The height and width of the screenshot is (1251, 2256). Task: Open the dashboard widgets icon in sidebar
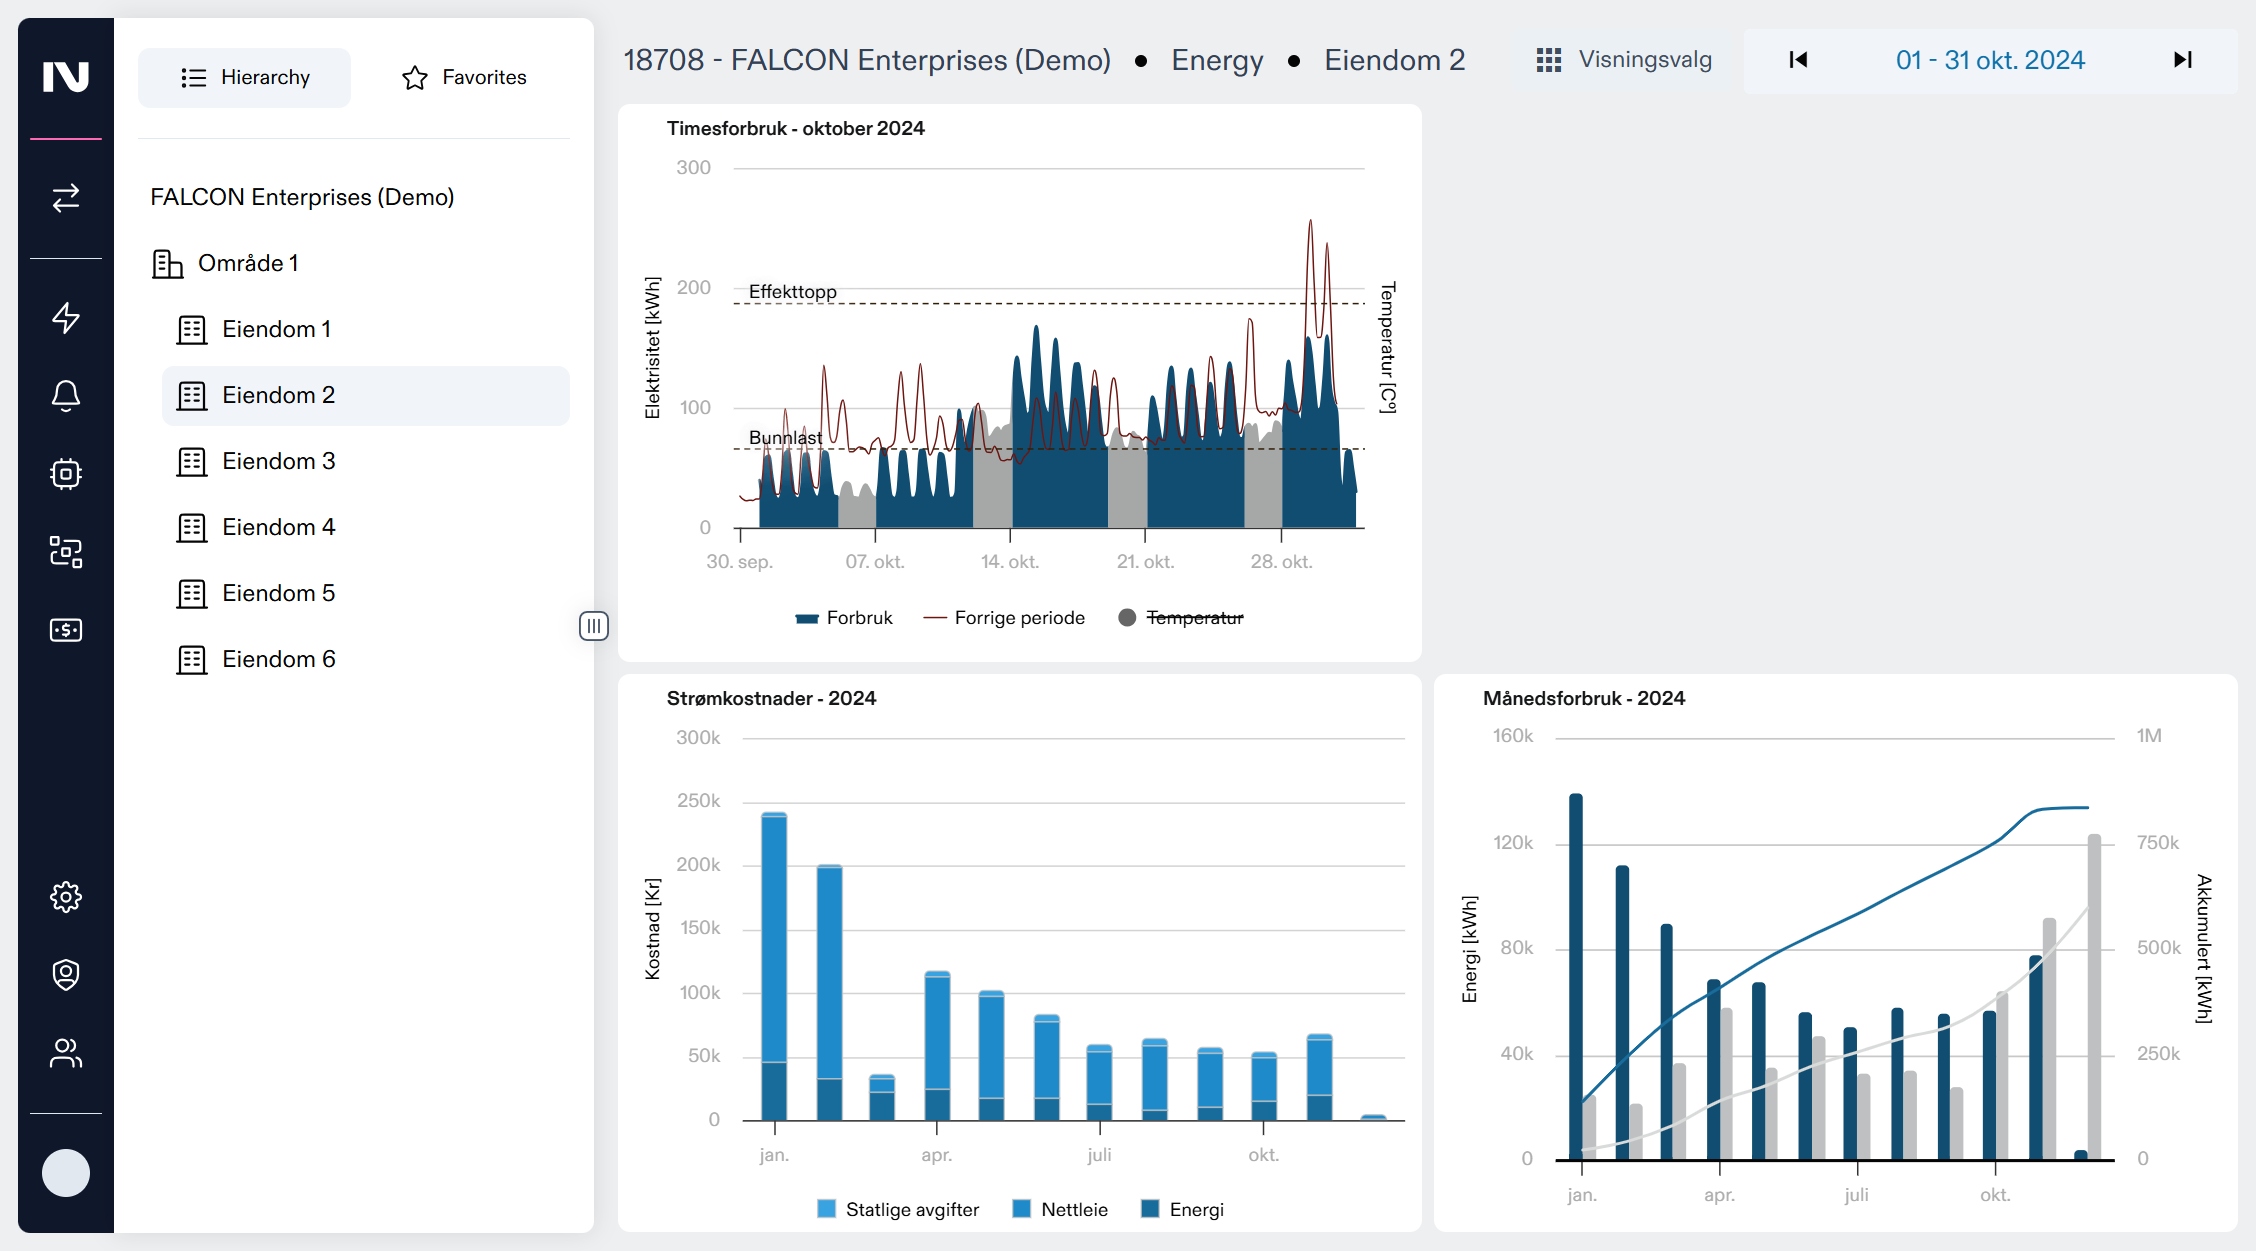point(66,552)
